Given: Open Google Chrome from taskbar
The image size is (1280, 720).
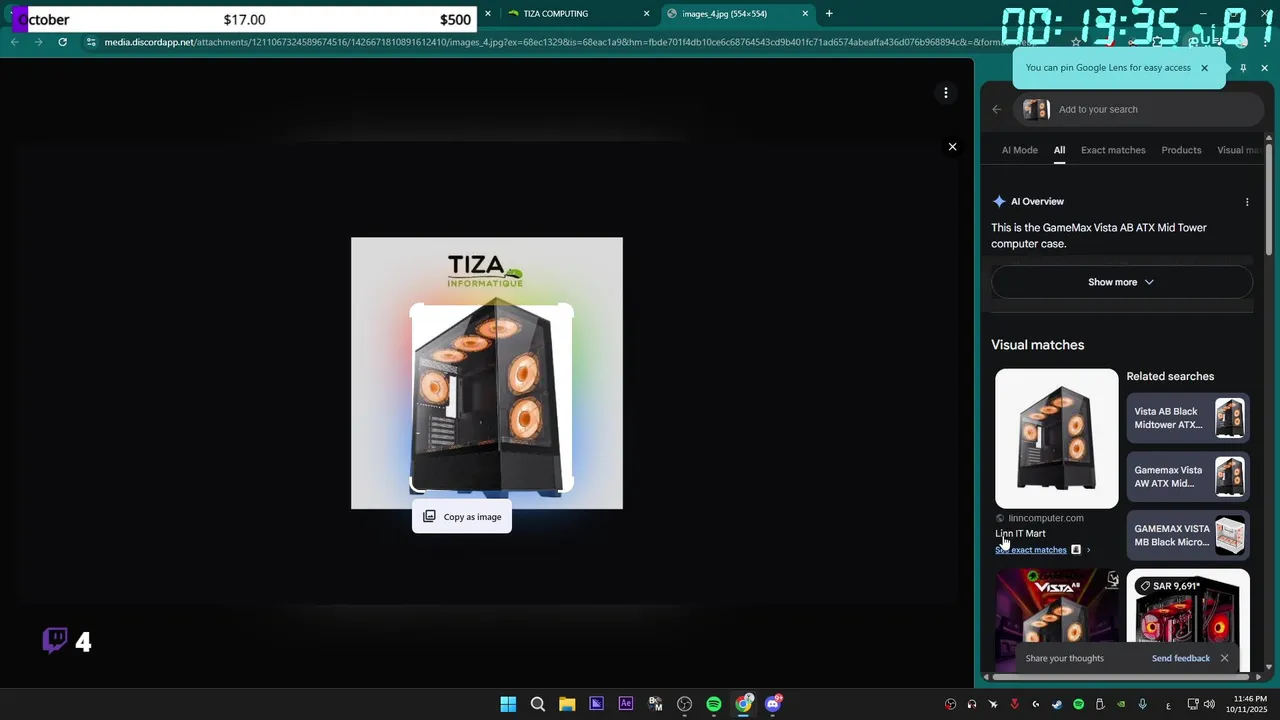Looking at the screenshot, I should click(743, 704).
